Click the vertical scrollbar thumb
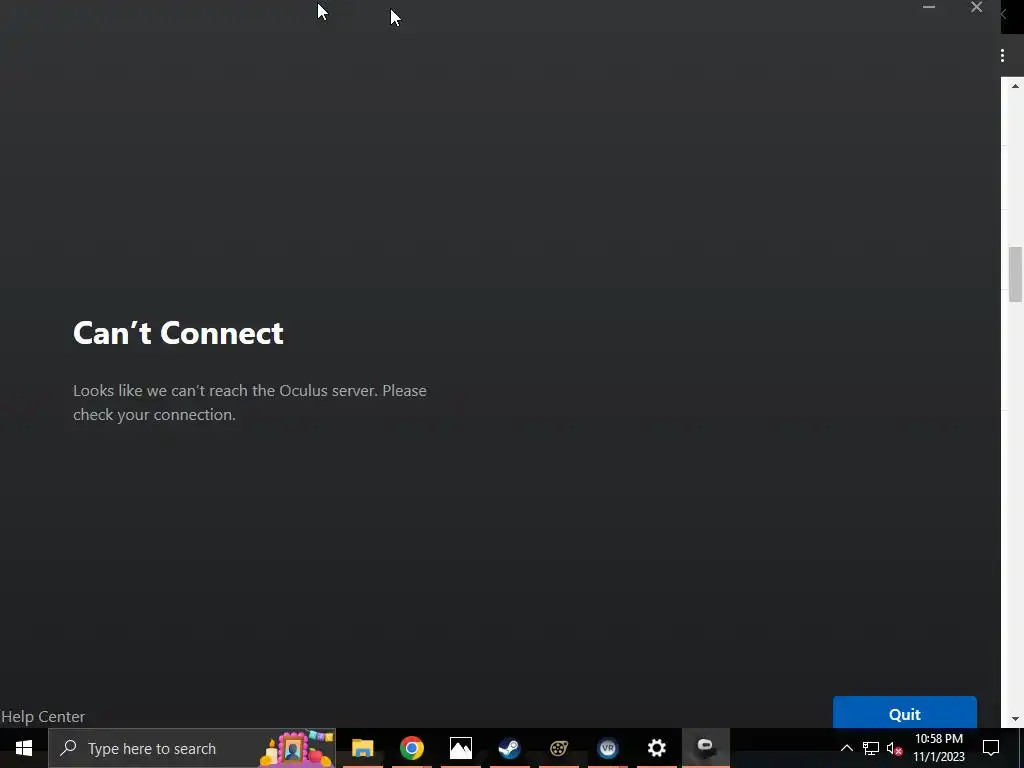The image size is (1024, 768). (1015, 274)
